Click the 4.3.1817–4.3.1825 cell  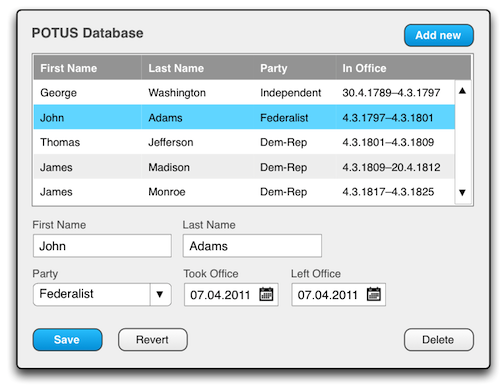pos(395,192)
